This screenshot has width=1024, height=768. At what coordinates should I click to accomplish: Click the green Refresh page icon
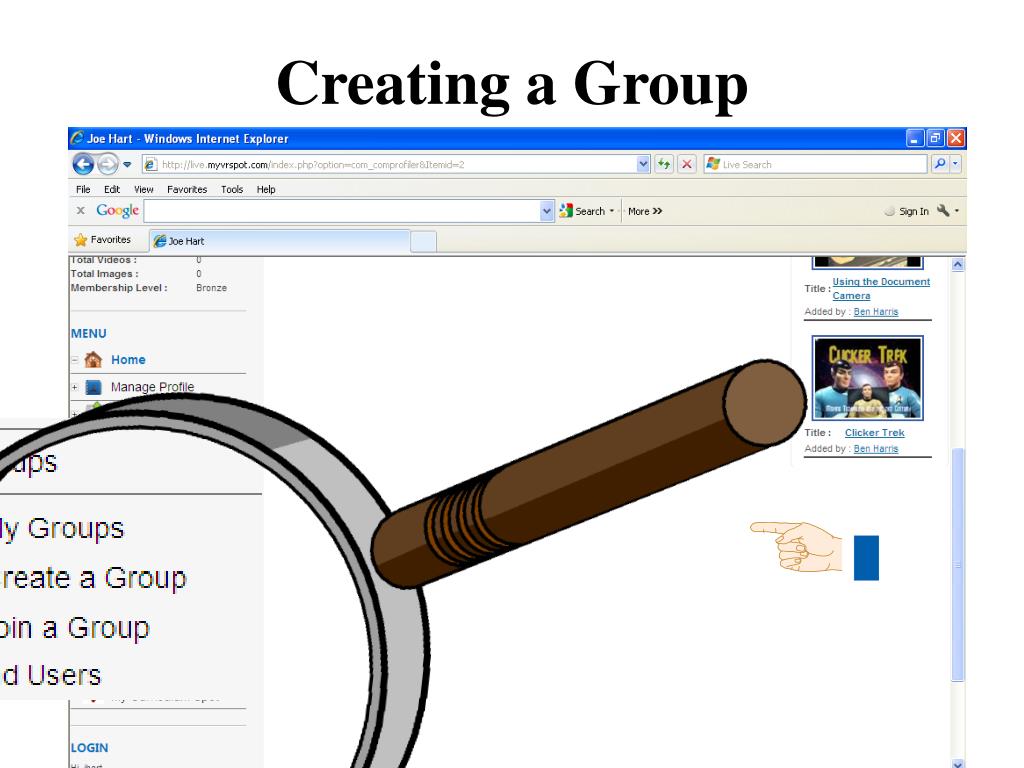pyautogui.click(x=664, y=165)
